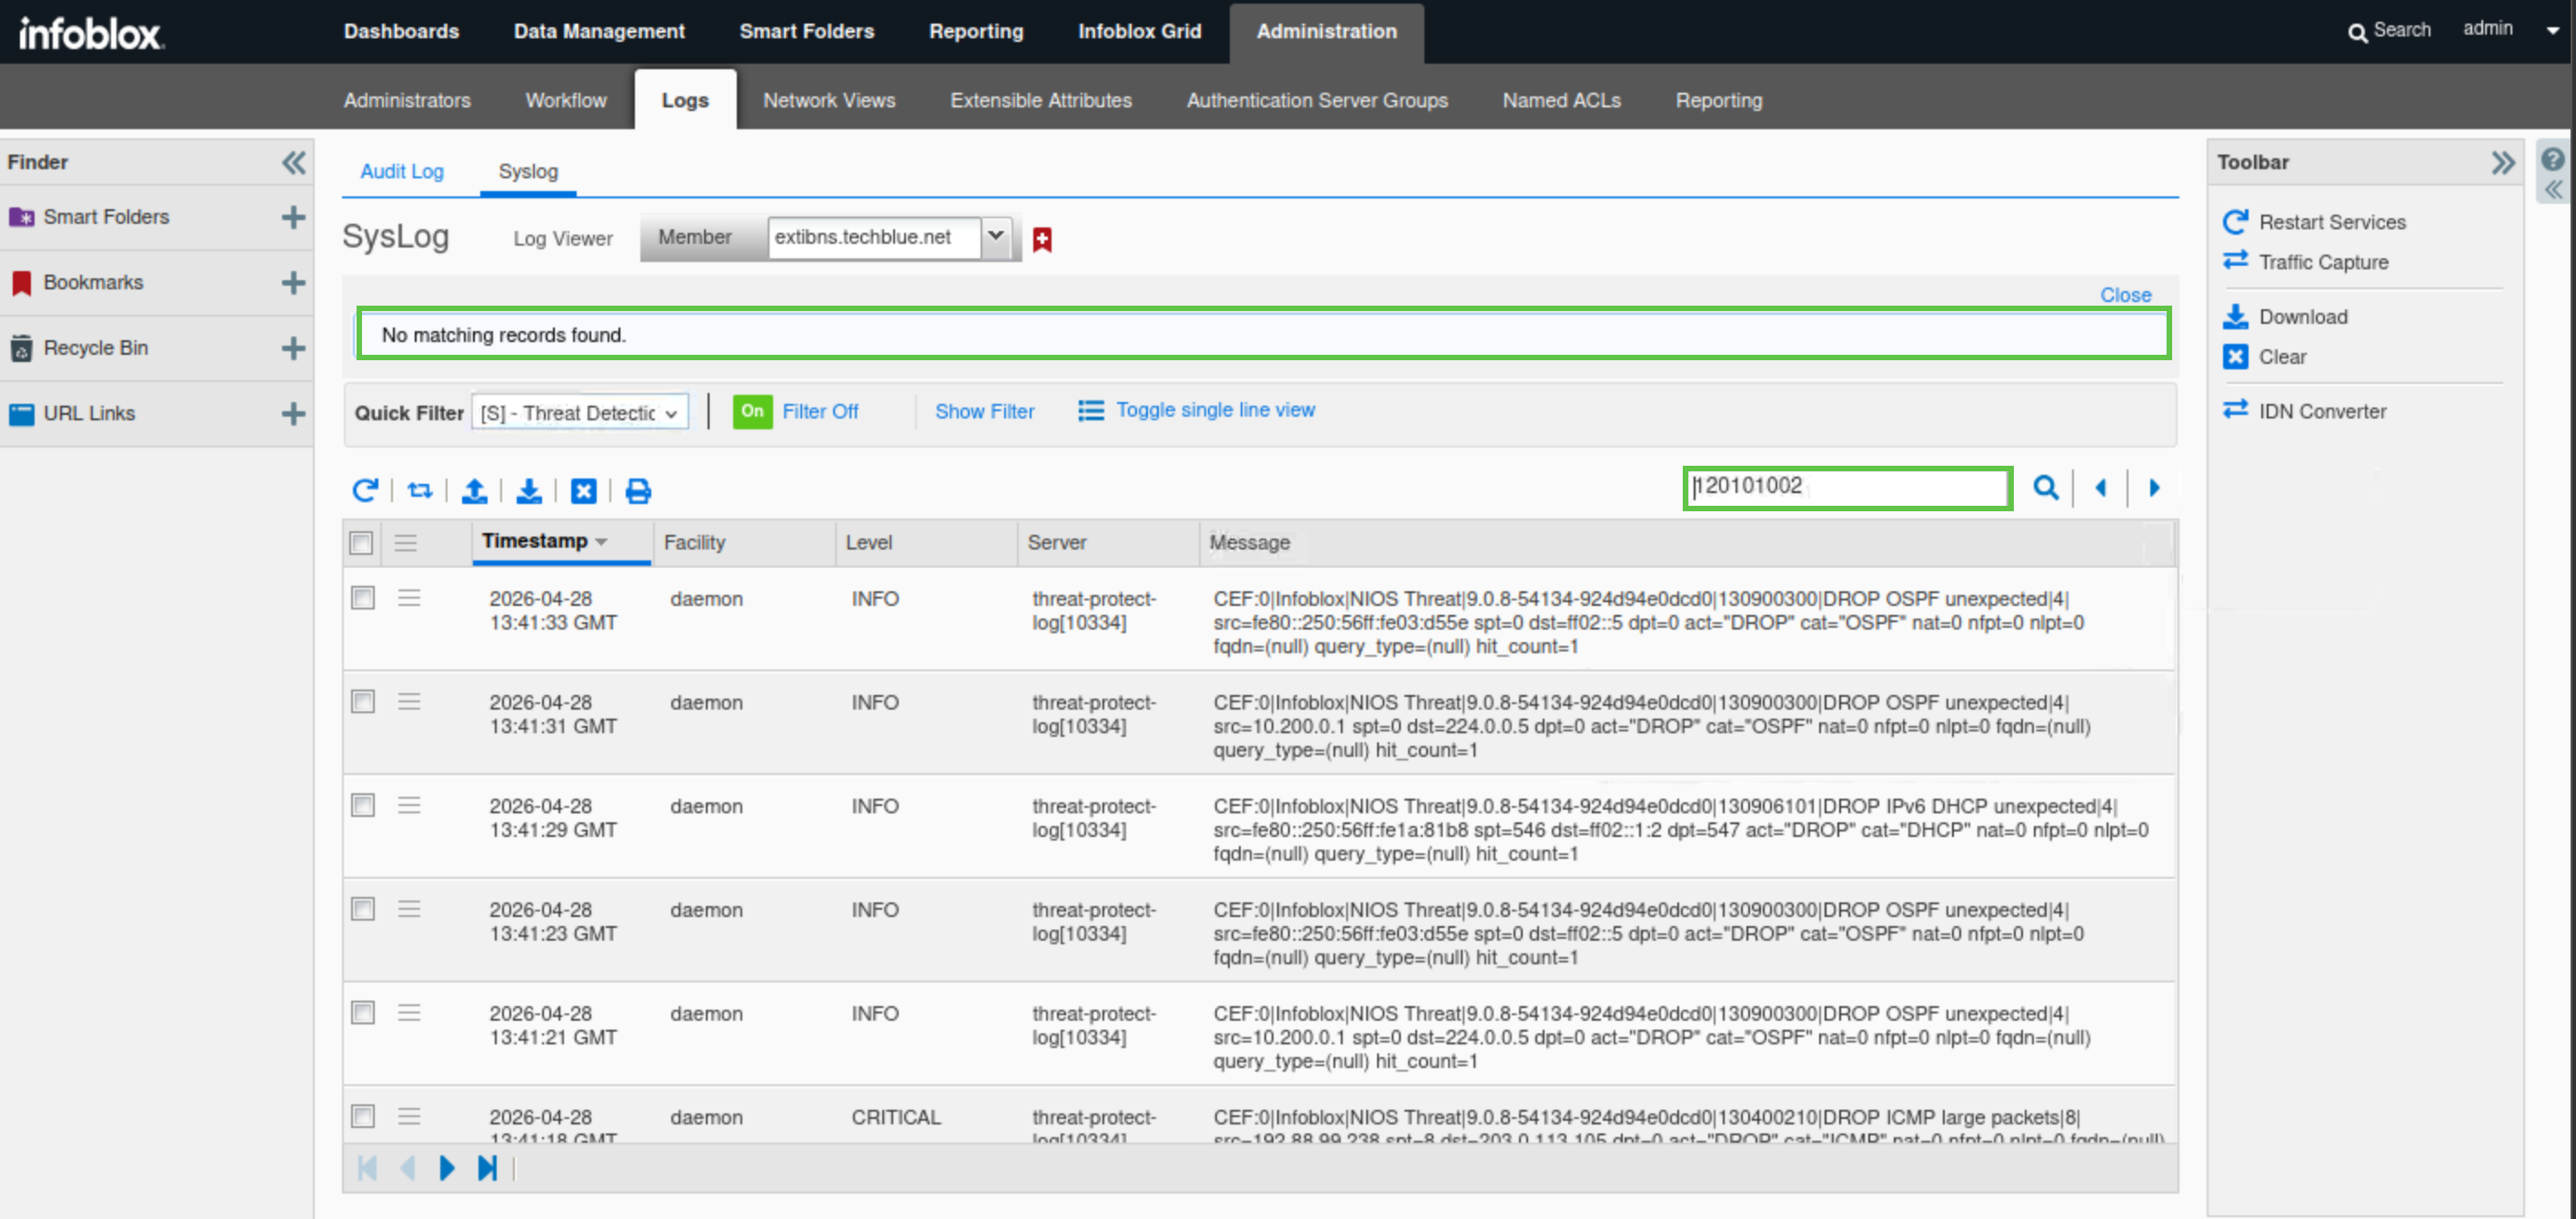The height and width of the screenshot is (1219, 2576).
Task: Check the select-all header checkbox
Action: coord(361,542)
